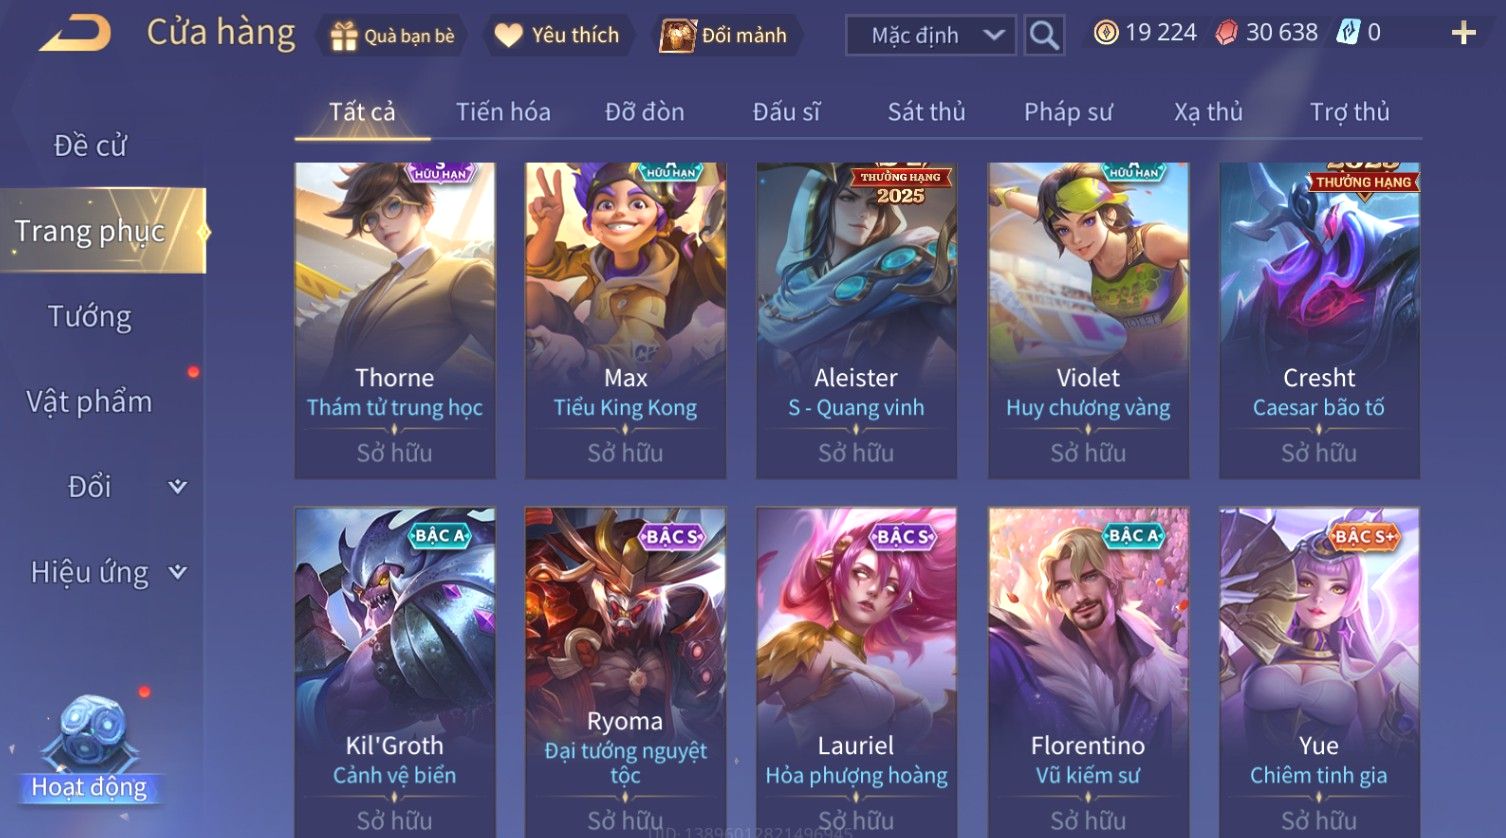This screenshot has height=838, width=1506.
Task: Open Vật phẩm in the sidebar
Action: pyautogui.click(x=90, y=402)
